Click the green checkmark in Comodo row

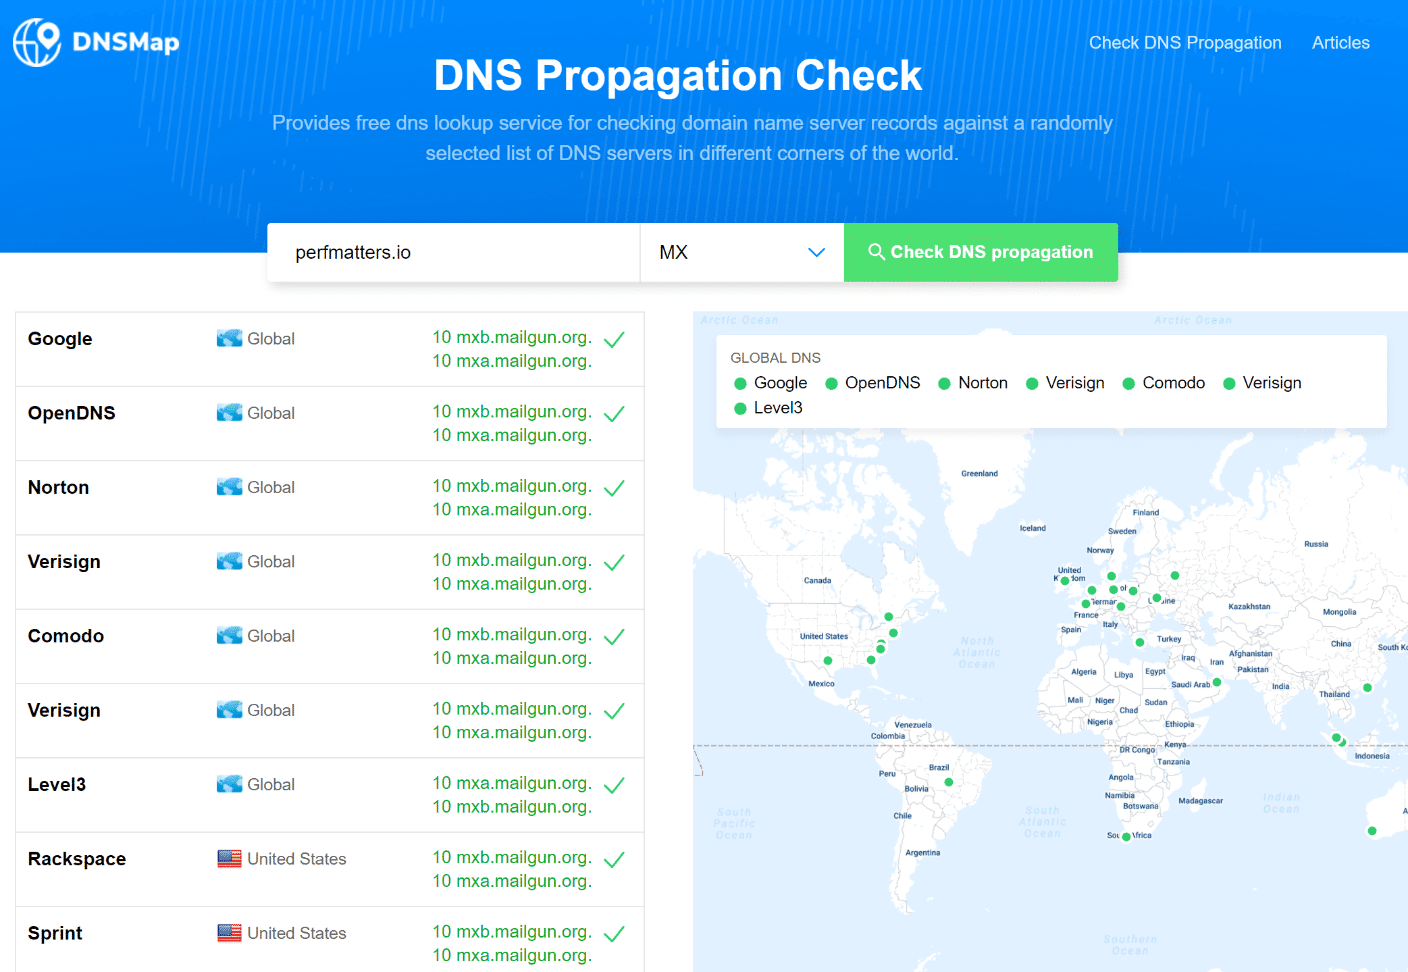tap(615, 636)
